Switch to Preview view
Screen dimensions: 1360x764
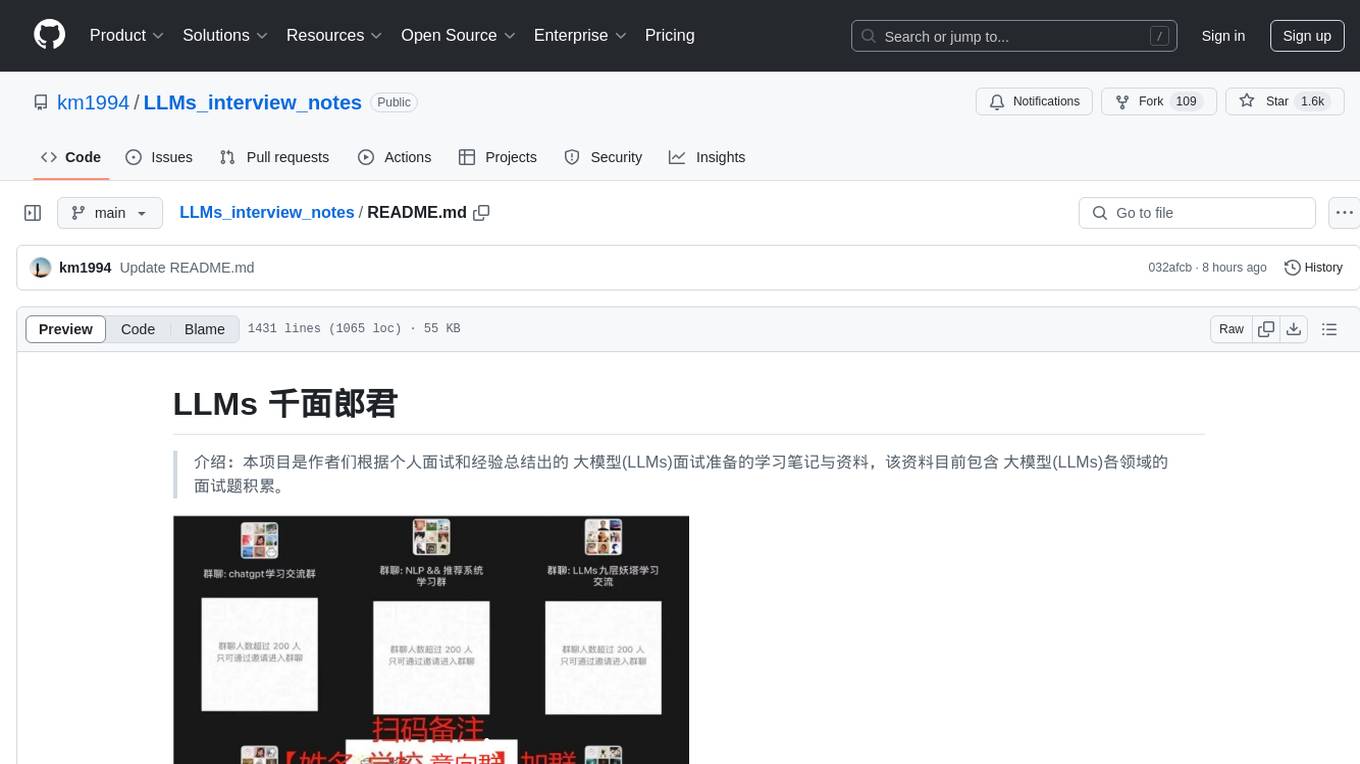[66, 329]
